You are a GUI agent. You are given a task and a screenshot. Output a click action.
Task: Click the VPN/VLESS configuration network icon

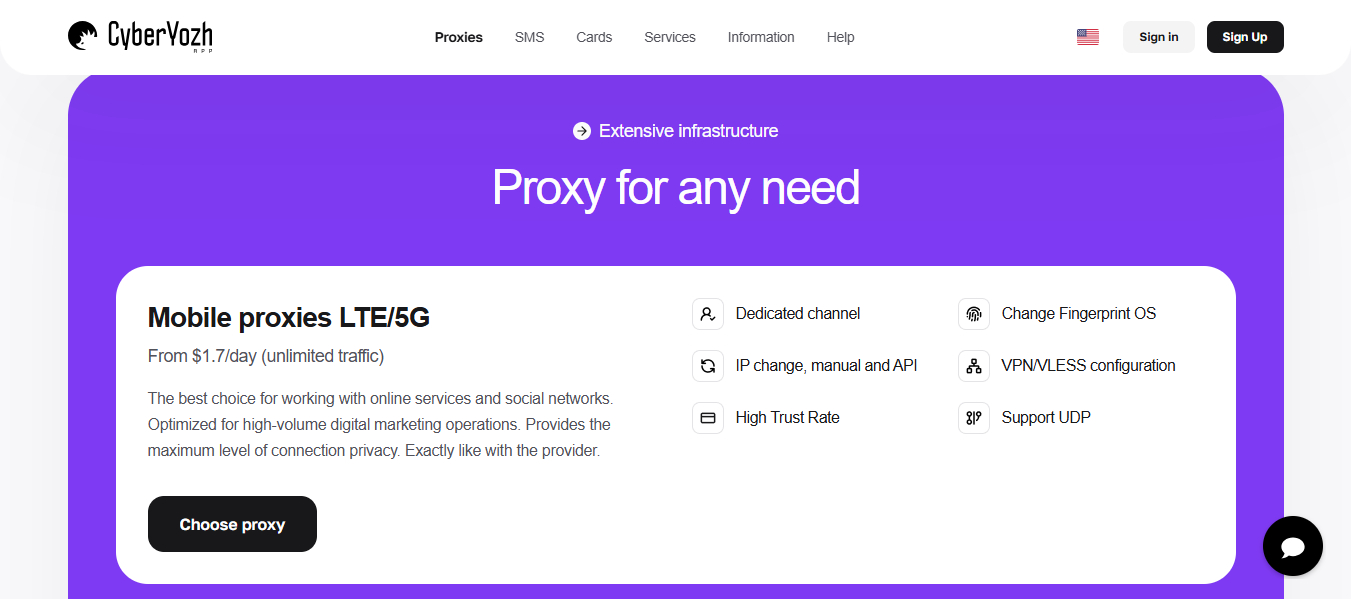pos(974,366)
